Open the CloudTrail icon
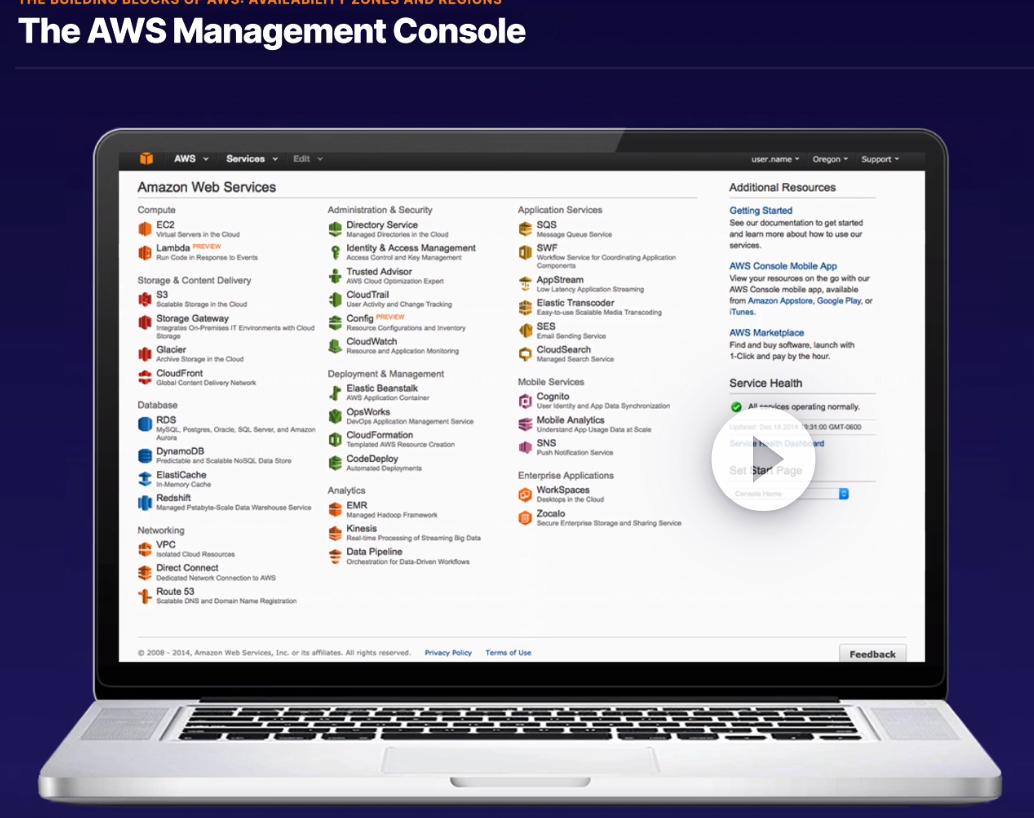The image size is (1034, 818). click(335, 299)
